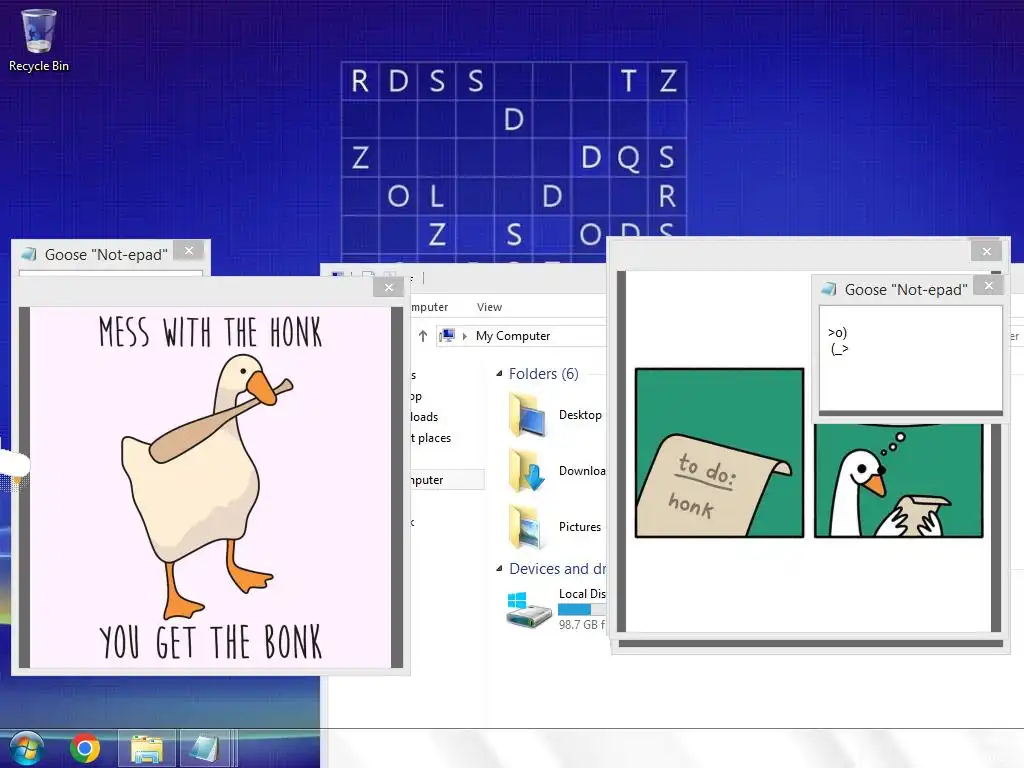Screen dimensions: 1024x768
Task: Select the Downloads item in navigation pane
Action: tap(424, 417)
